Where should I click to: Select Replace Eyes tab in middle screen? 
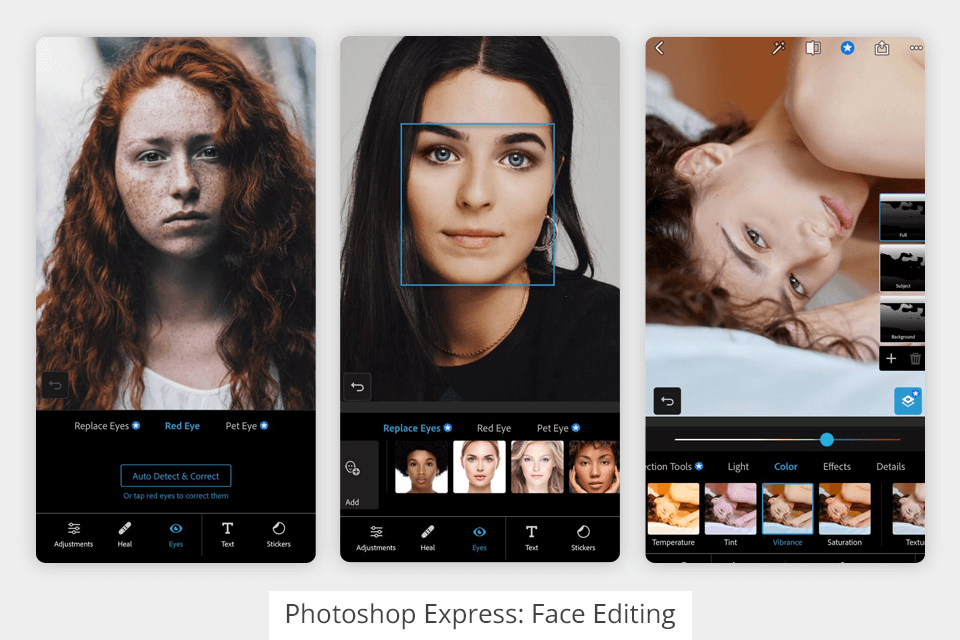tap(418, 428)
